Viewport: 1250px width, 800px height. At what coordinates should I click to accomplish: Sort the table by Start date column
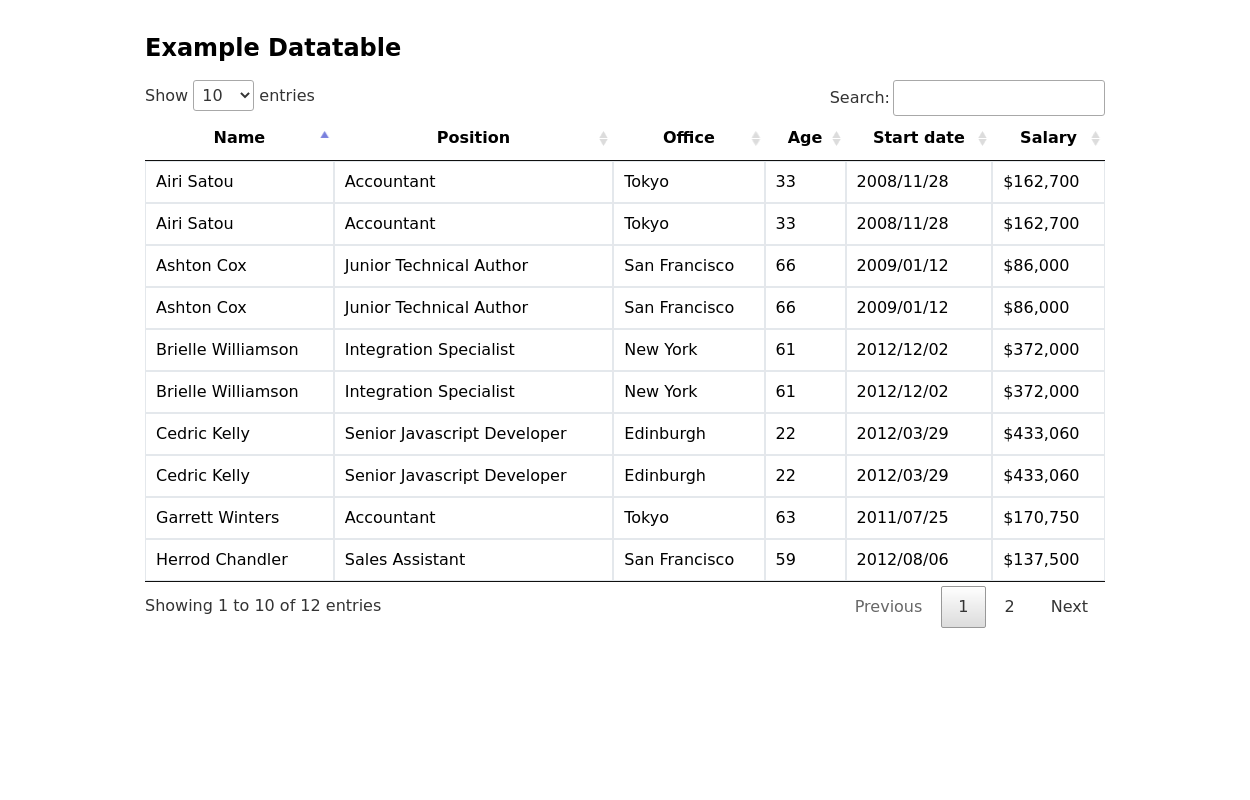coord(918,138)
